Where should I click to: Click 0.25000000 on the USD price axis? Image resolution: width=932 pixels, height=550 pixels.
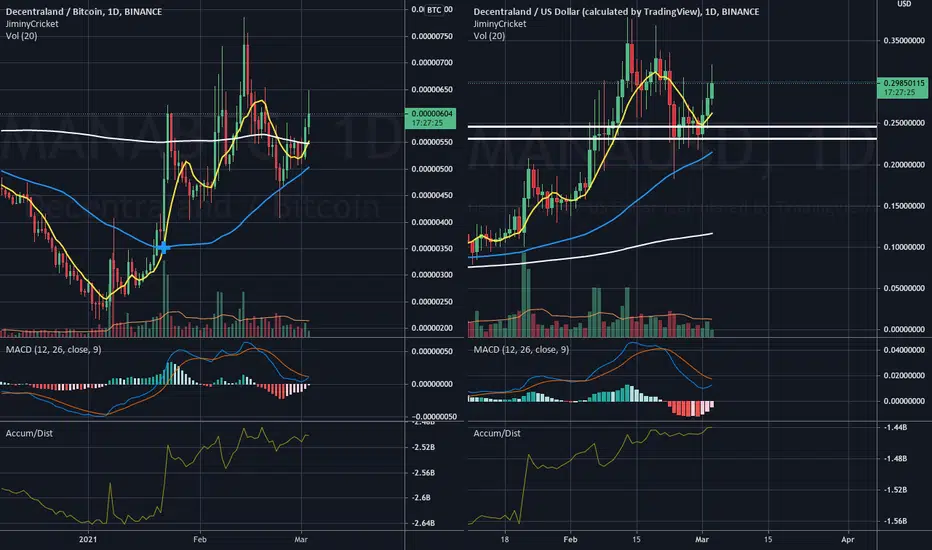click(904, 123)
